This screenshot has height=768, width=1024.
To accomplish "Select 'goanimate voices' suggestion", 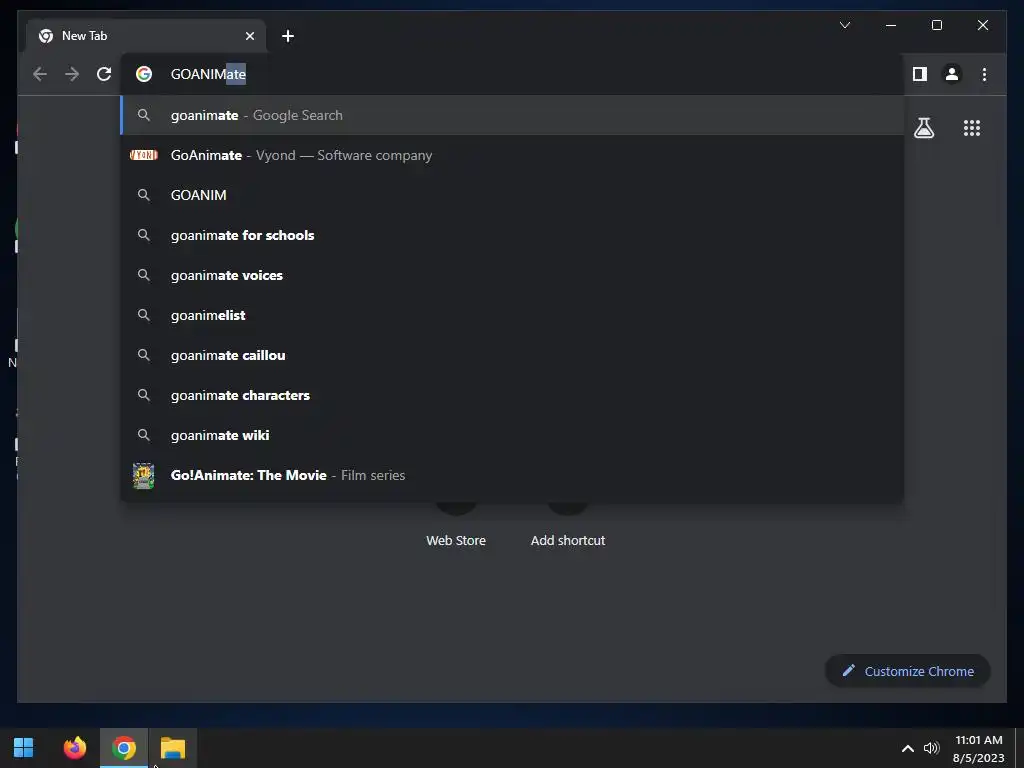I will tap(512, 276).
